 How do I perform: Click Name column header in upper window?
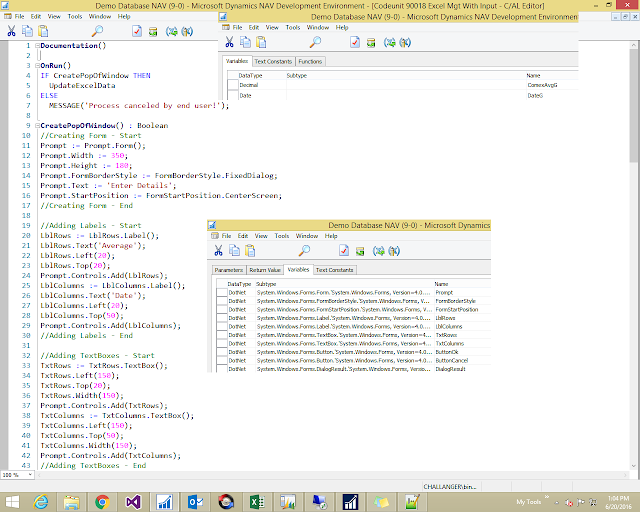tap(533, 76)
